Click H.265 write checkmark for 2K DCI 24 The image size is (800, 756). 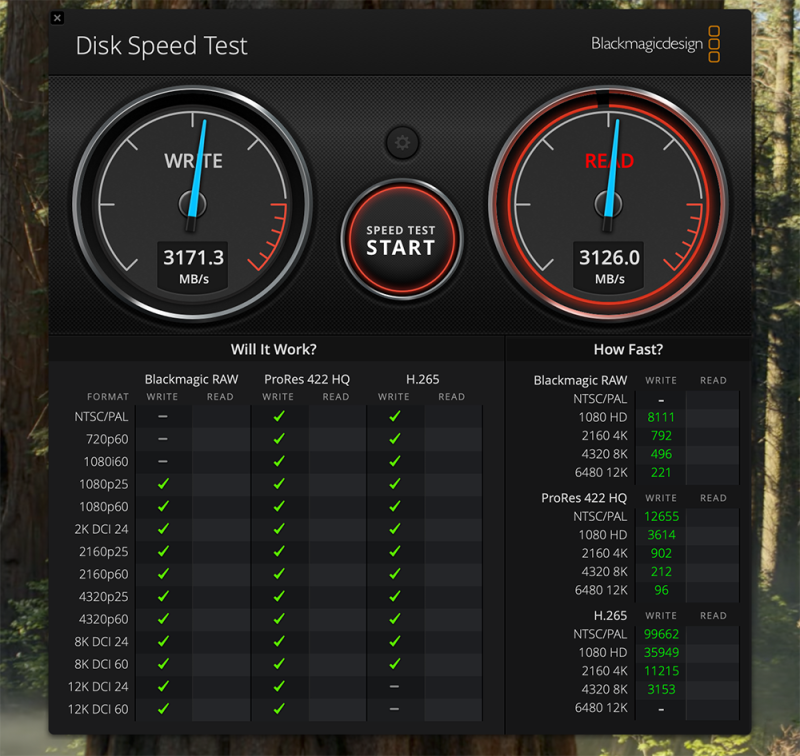pyautogui.click(x=394, y=528)
